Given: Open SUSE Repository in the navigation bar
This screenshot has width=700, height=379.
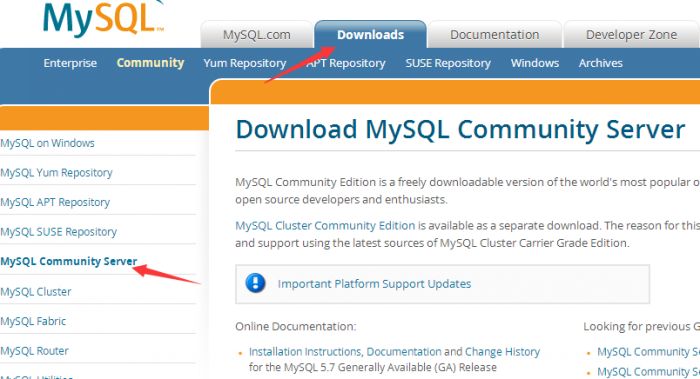Looking at the screenshot, I should coord(448,63).
